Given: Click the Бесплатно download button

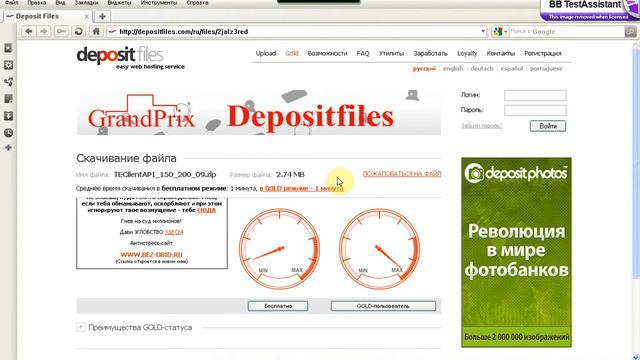Looking at the screenshot, I should pos(278,306).
